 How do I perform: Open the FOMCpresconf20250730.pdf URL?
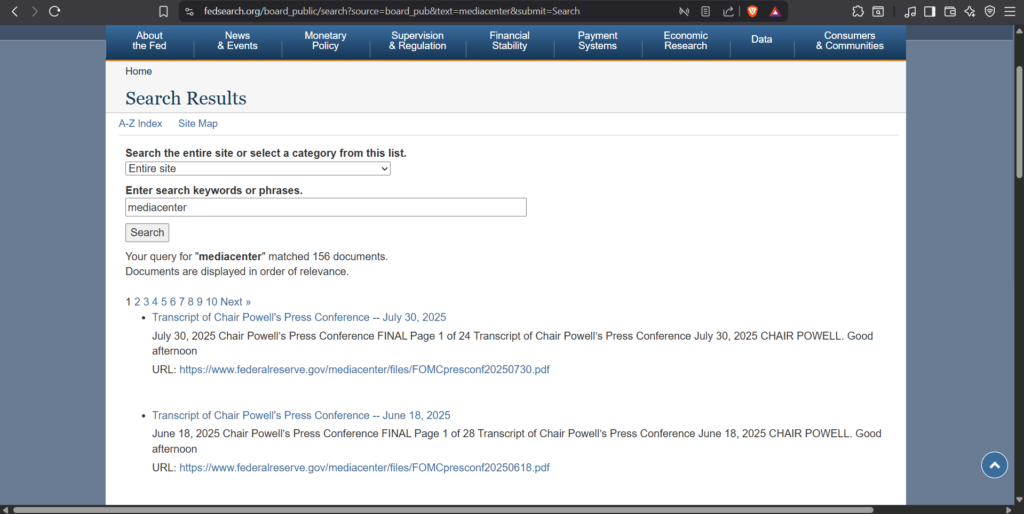(364, 370)
